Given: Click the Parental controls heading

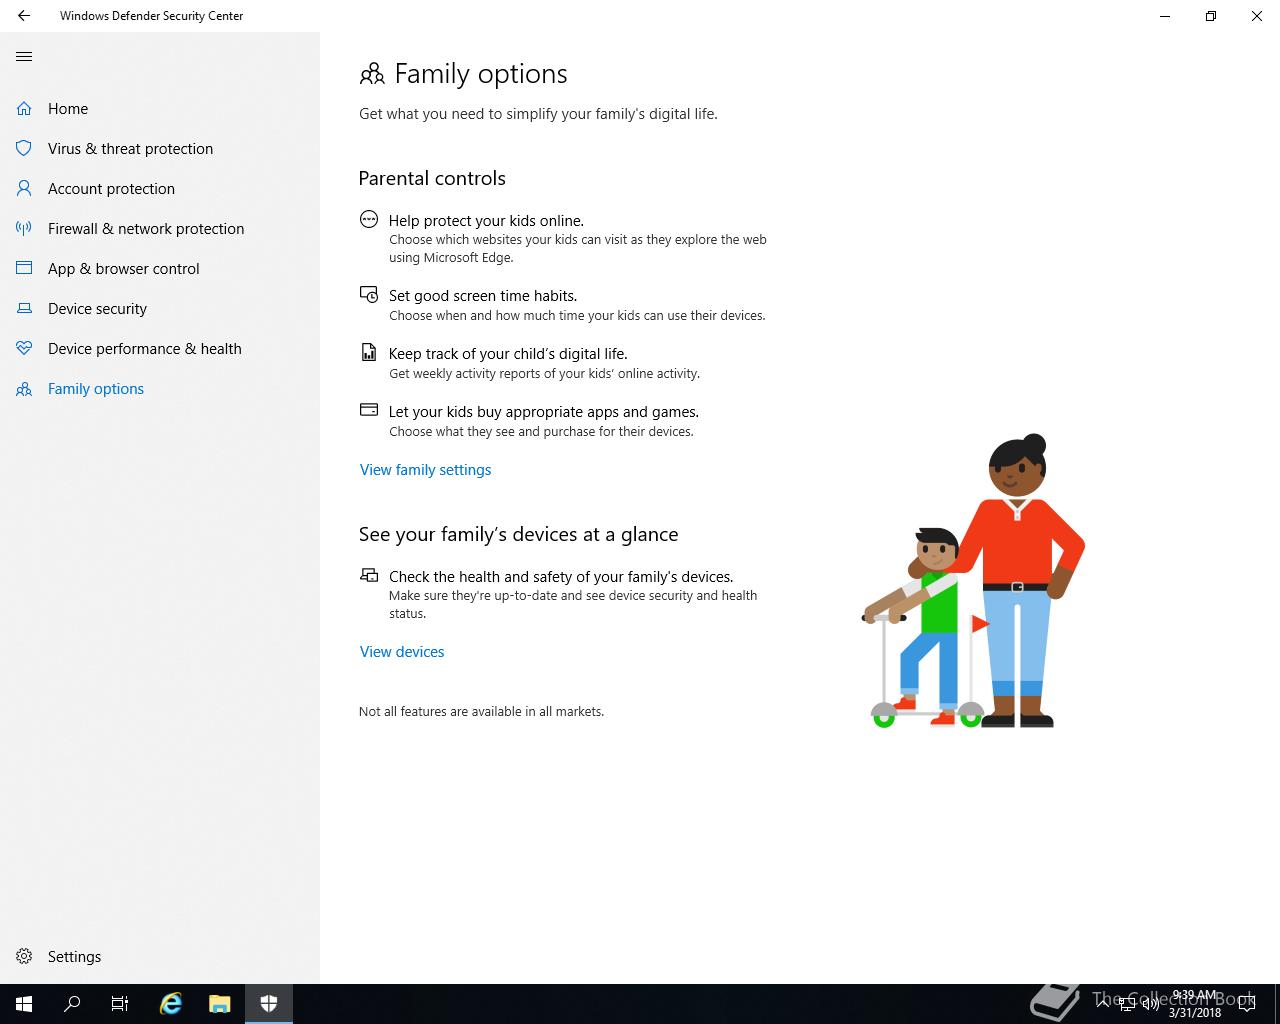Looking at the screenshot, I should (x=432, y=178).
